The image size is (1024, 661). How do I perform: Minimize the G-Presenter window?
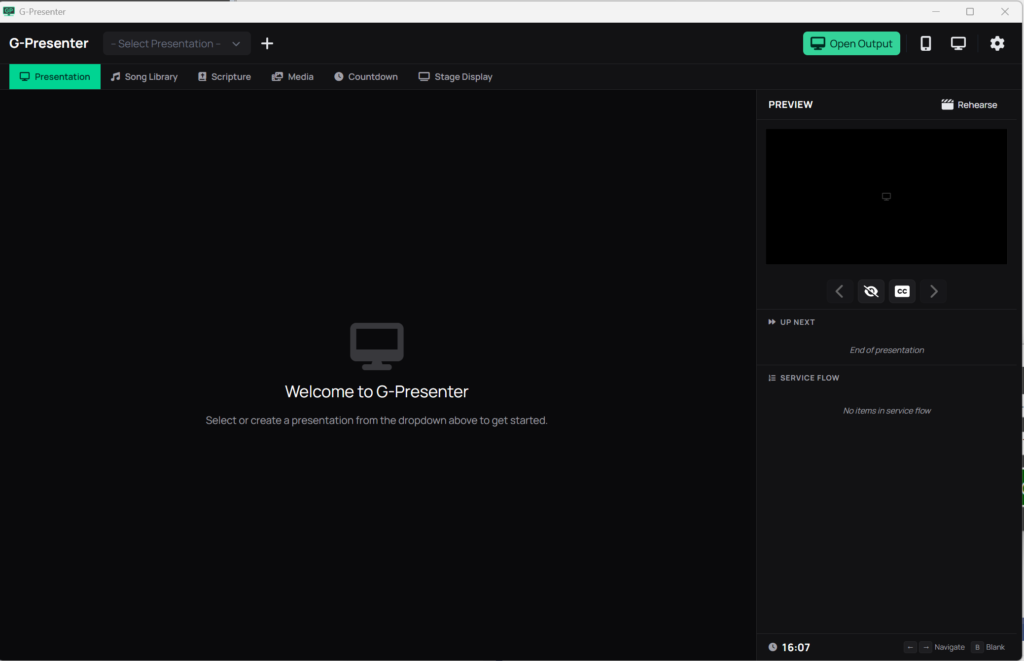click(935, 11)
